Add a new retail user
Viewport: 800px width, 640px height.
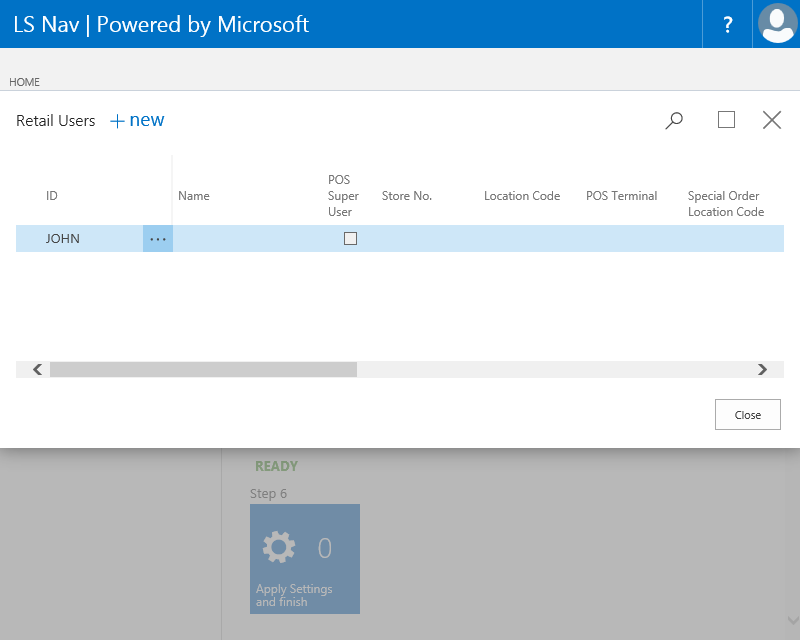137,120
